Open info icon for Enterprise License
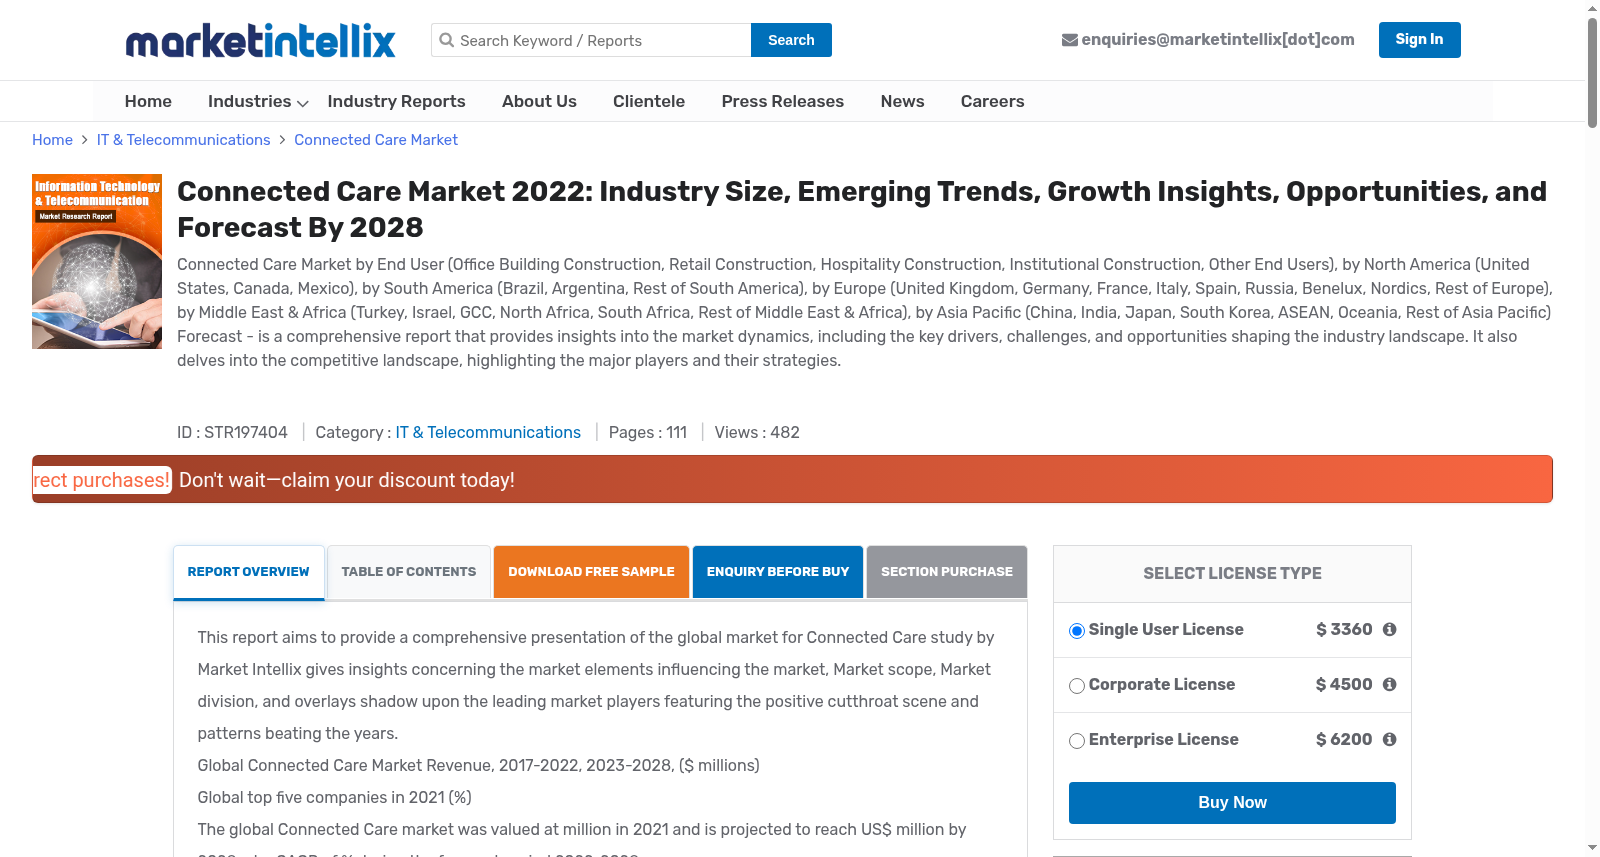 click(x=1389, y=739)
